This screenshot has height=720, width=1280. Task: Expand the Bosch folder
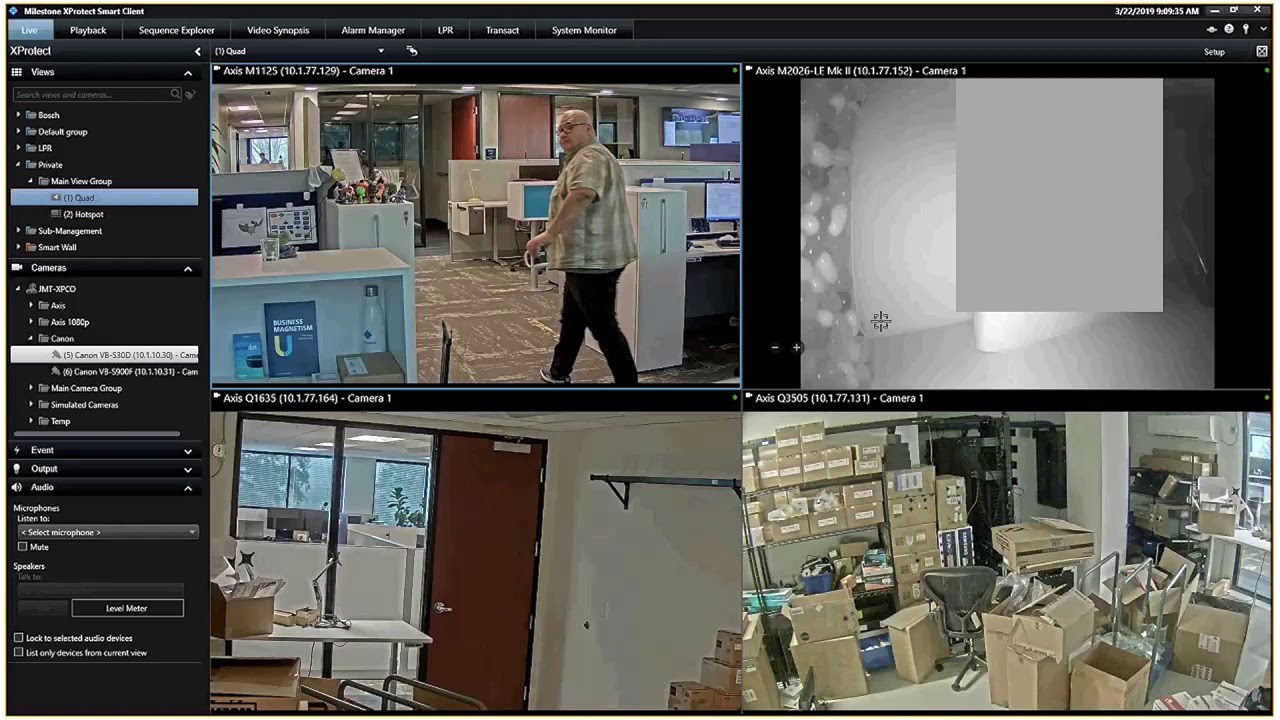18,115
